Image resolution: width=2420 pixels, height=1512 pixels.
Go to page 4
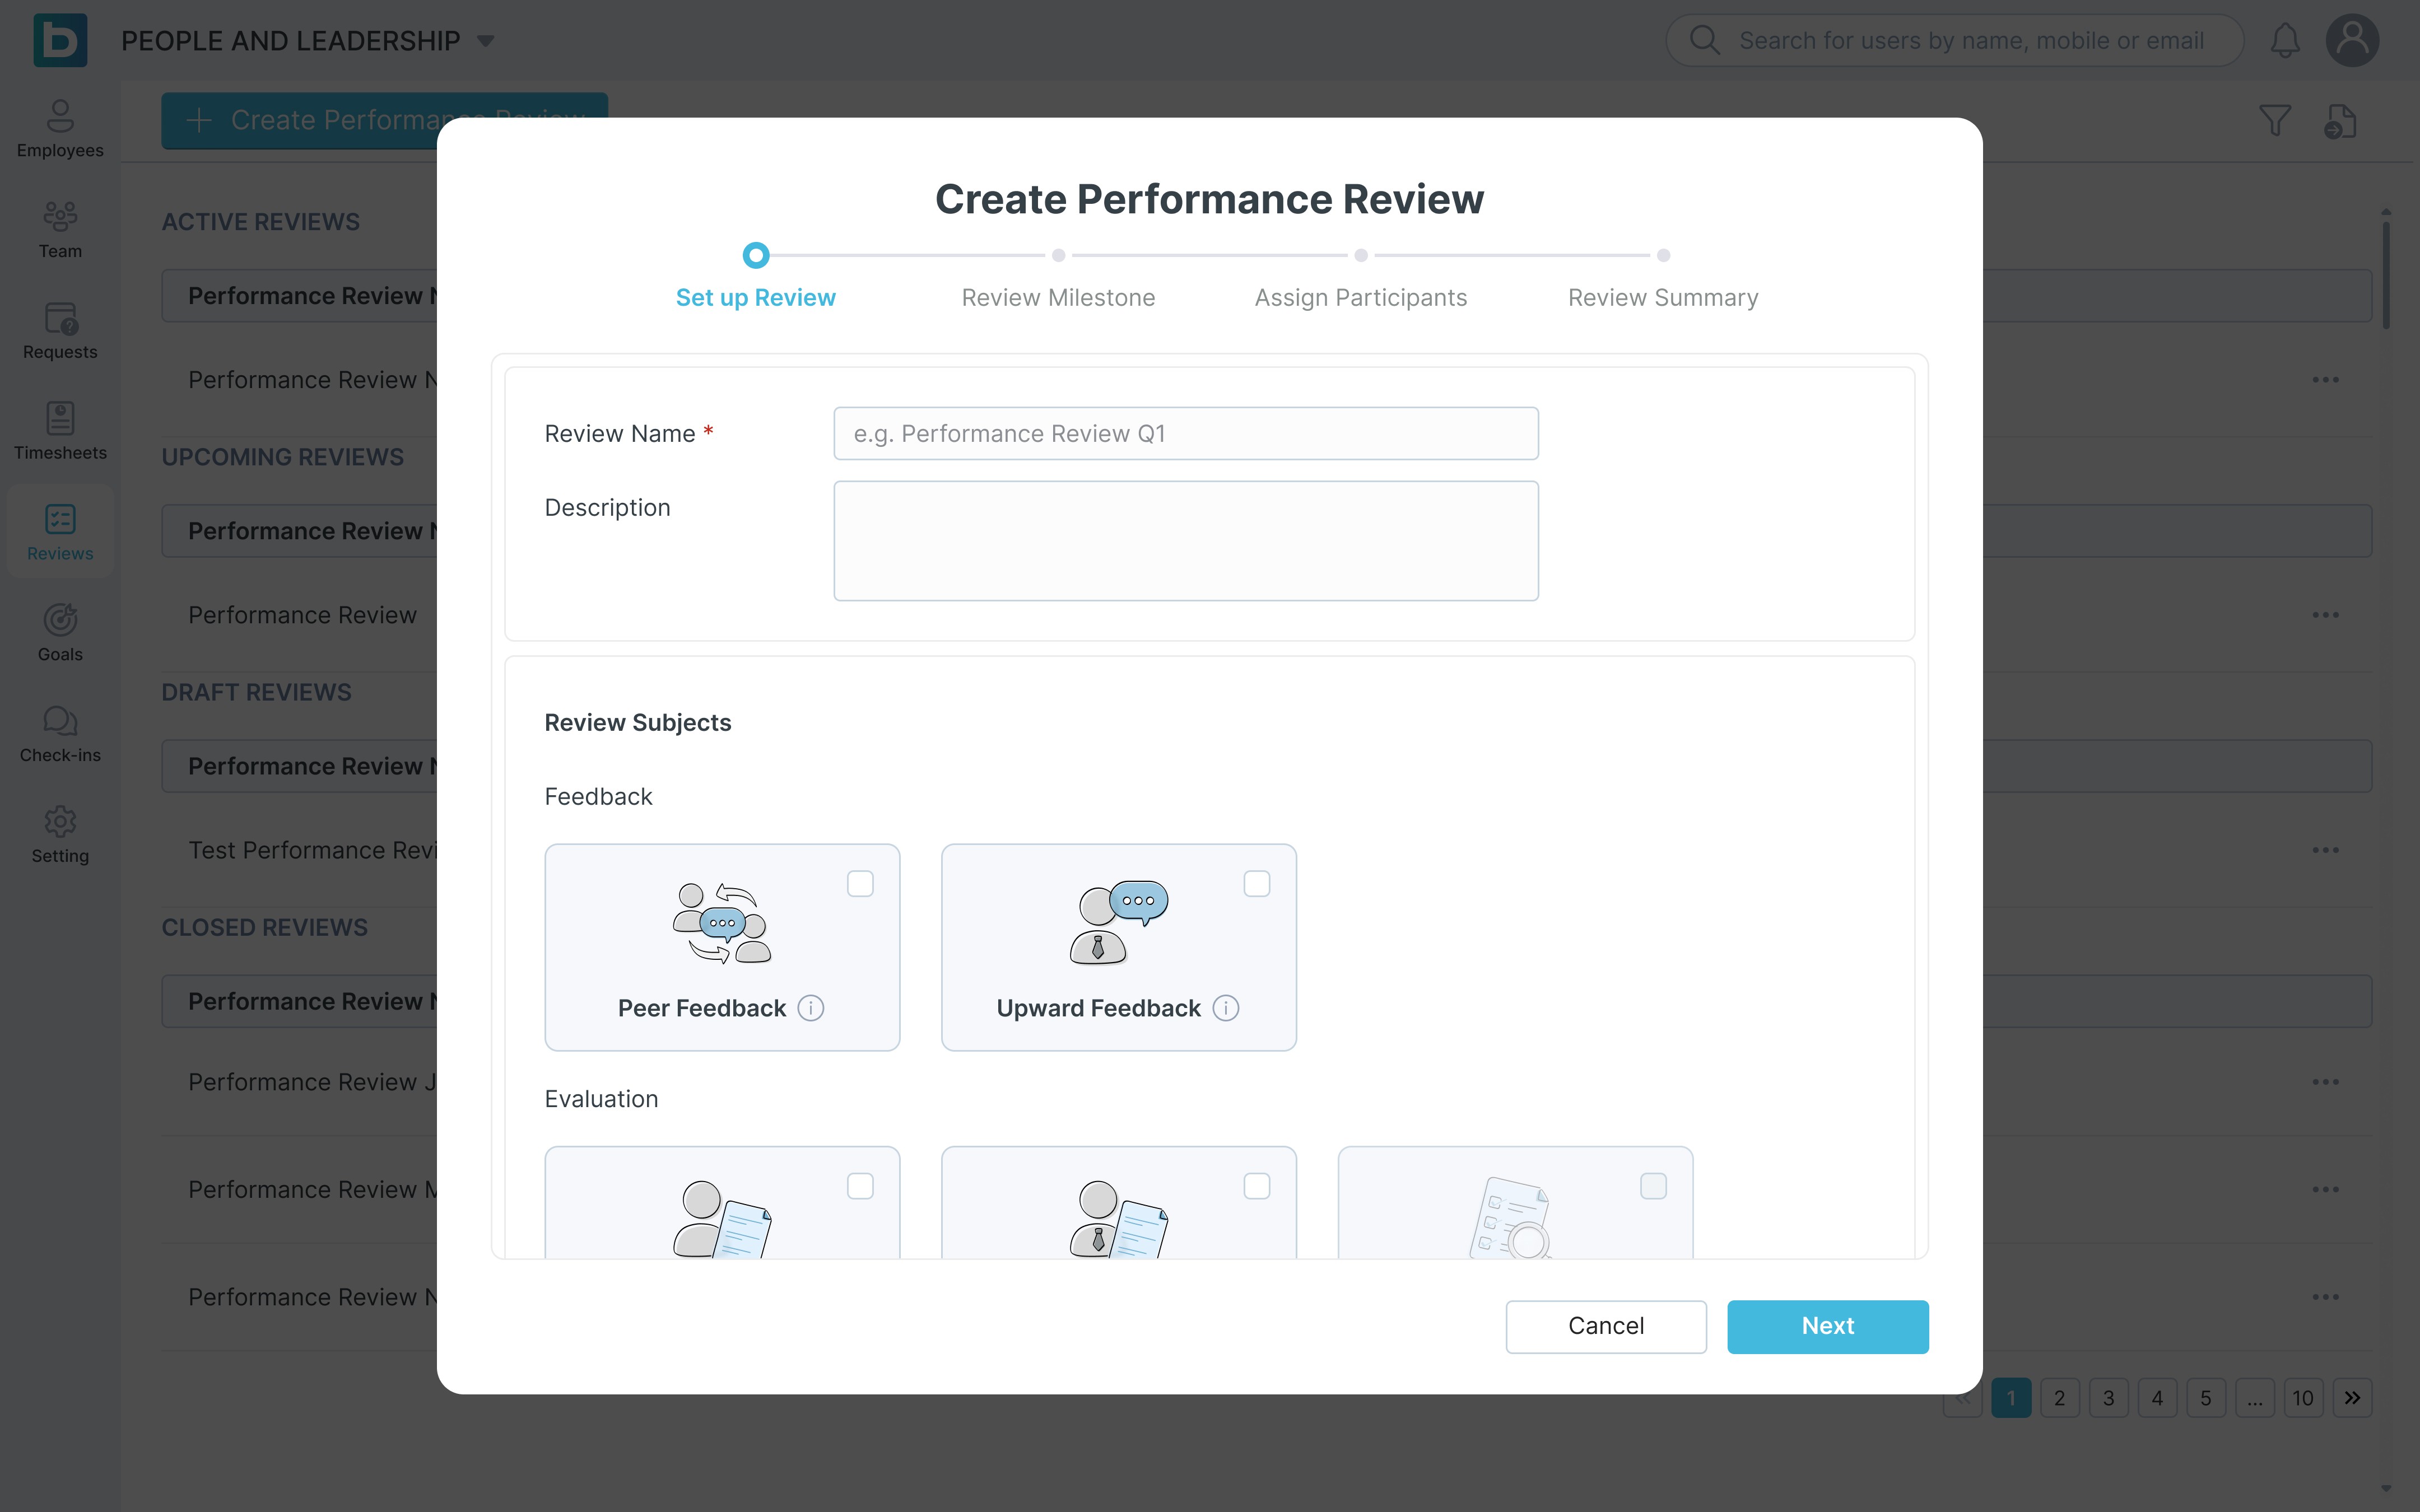coord(2157,1398)
